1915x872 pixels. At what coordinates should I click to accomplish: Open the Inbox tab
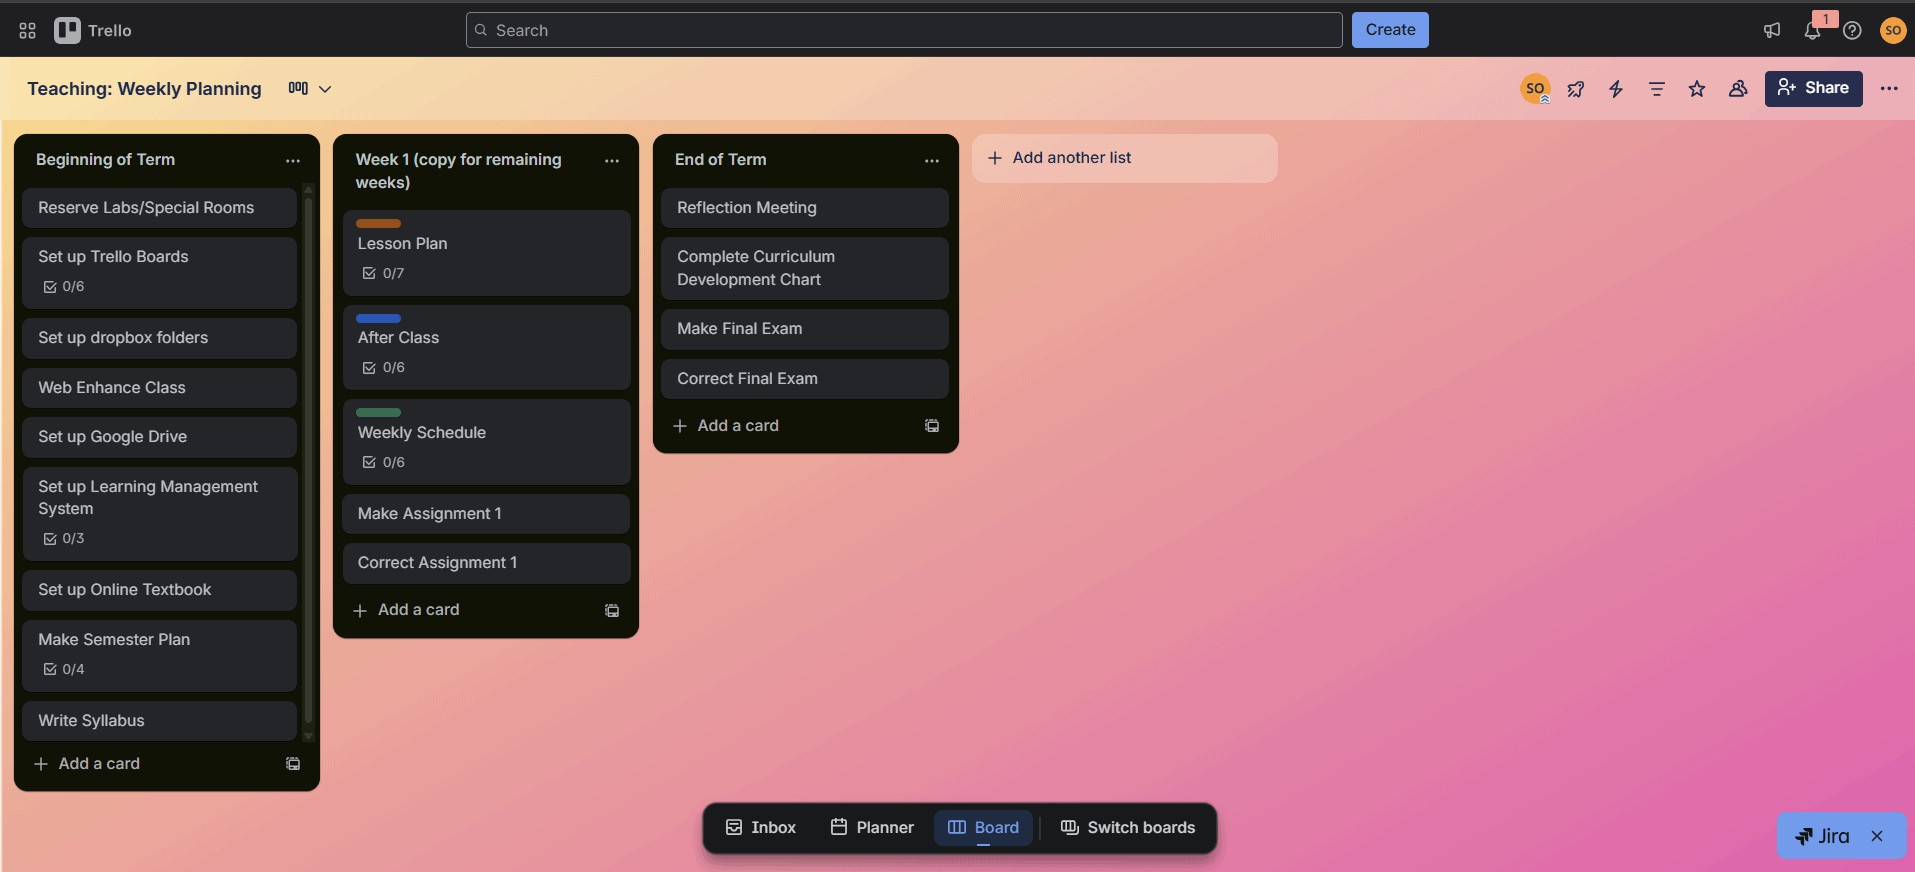click(x=760, y=828)
